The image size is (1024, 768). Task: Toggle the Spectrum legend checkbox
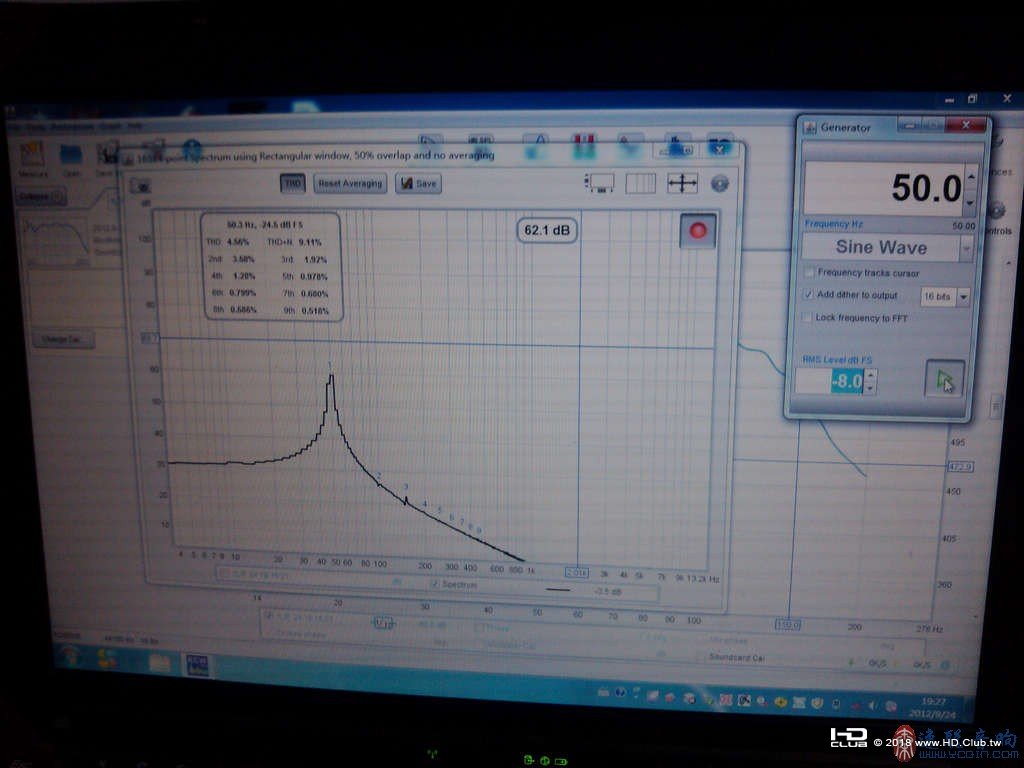point(435,584)
